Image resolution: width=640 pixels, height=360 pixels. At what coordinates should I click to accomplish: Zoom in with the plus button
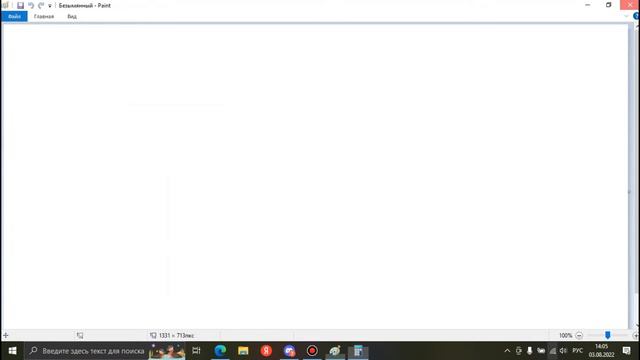pyautogui.click(x=636, y=336)
